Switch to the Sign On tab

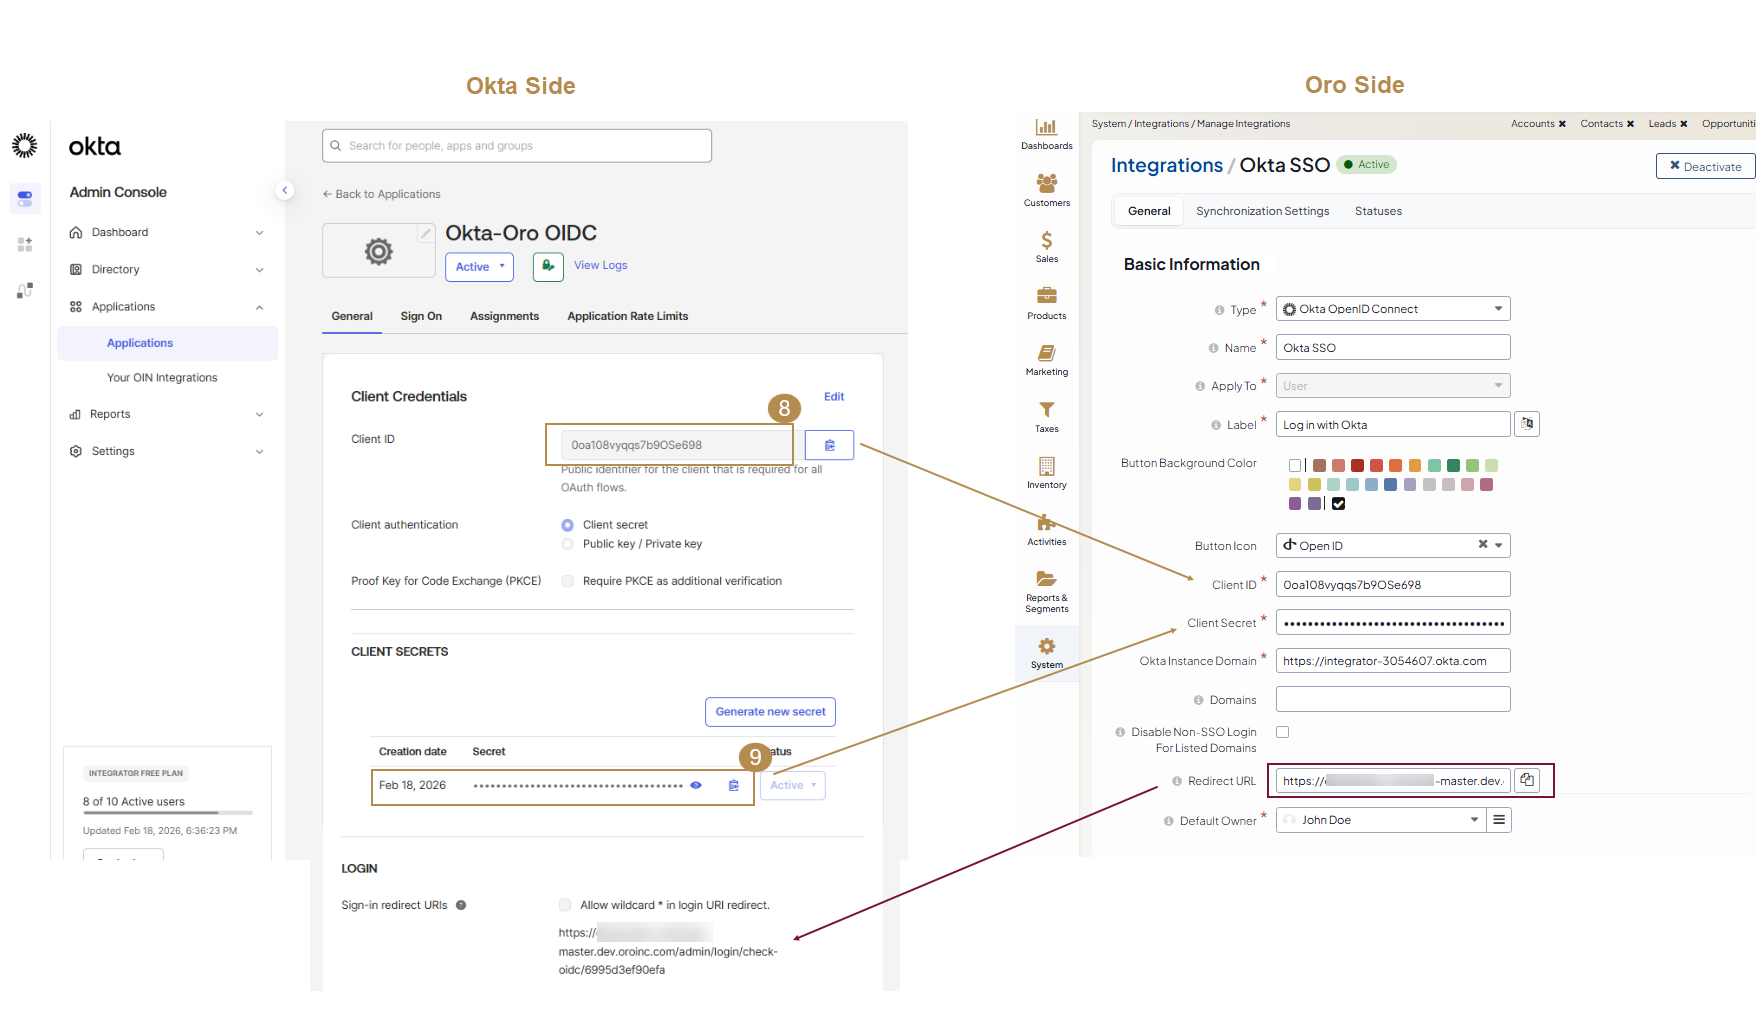(x=421, y=316)
